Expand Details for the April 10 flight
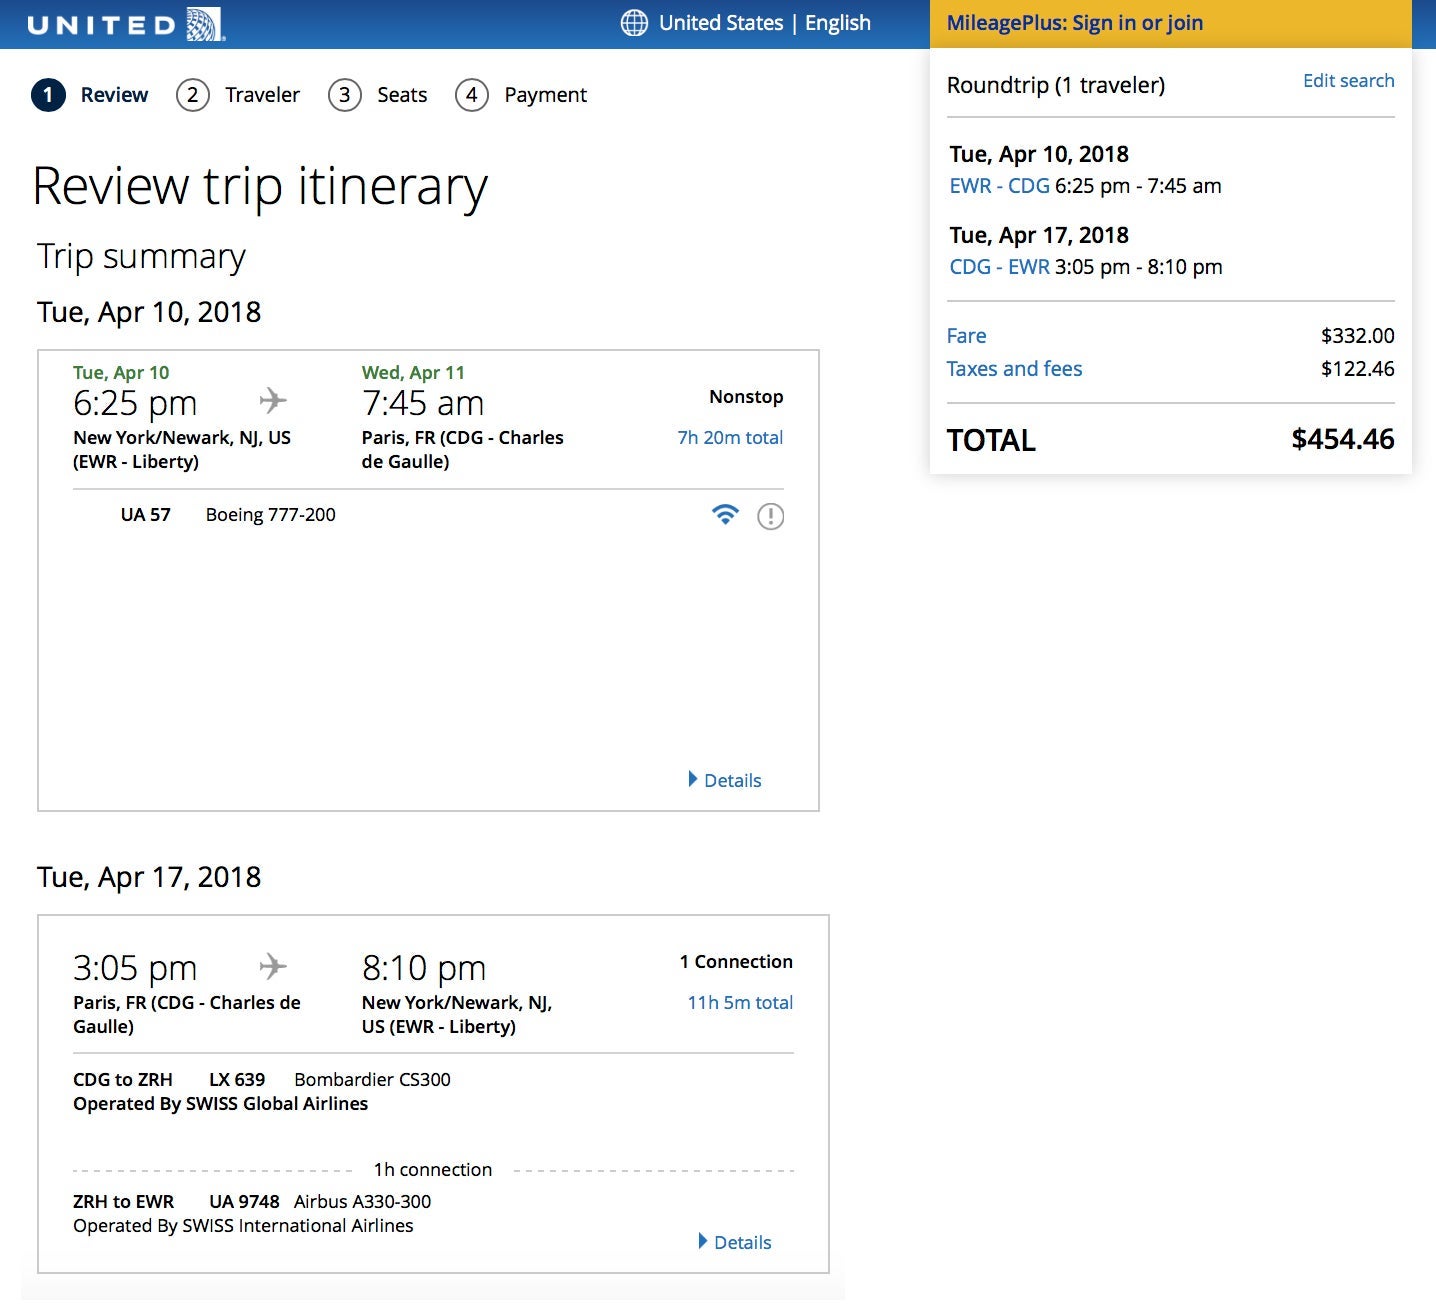1436x1311 pixels. tap(725, 780)
